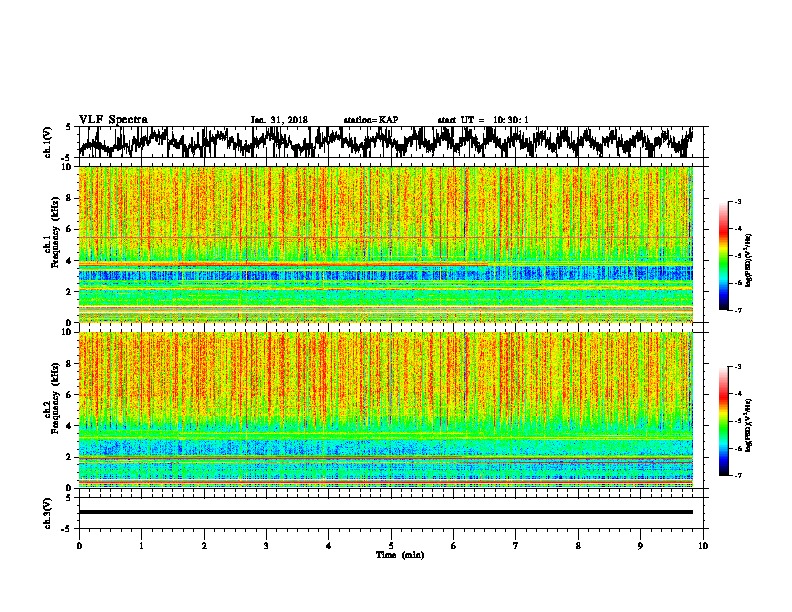This screenshot has height=612, width=792.
Task: Click the "-3" label on ch.1 color bar
Action: coord(737,202)
